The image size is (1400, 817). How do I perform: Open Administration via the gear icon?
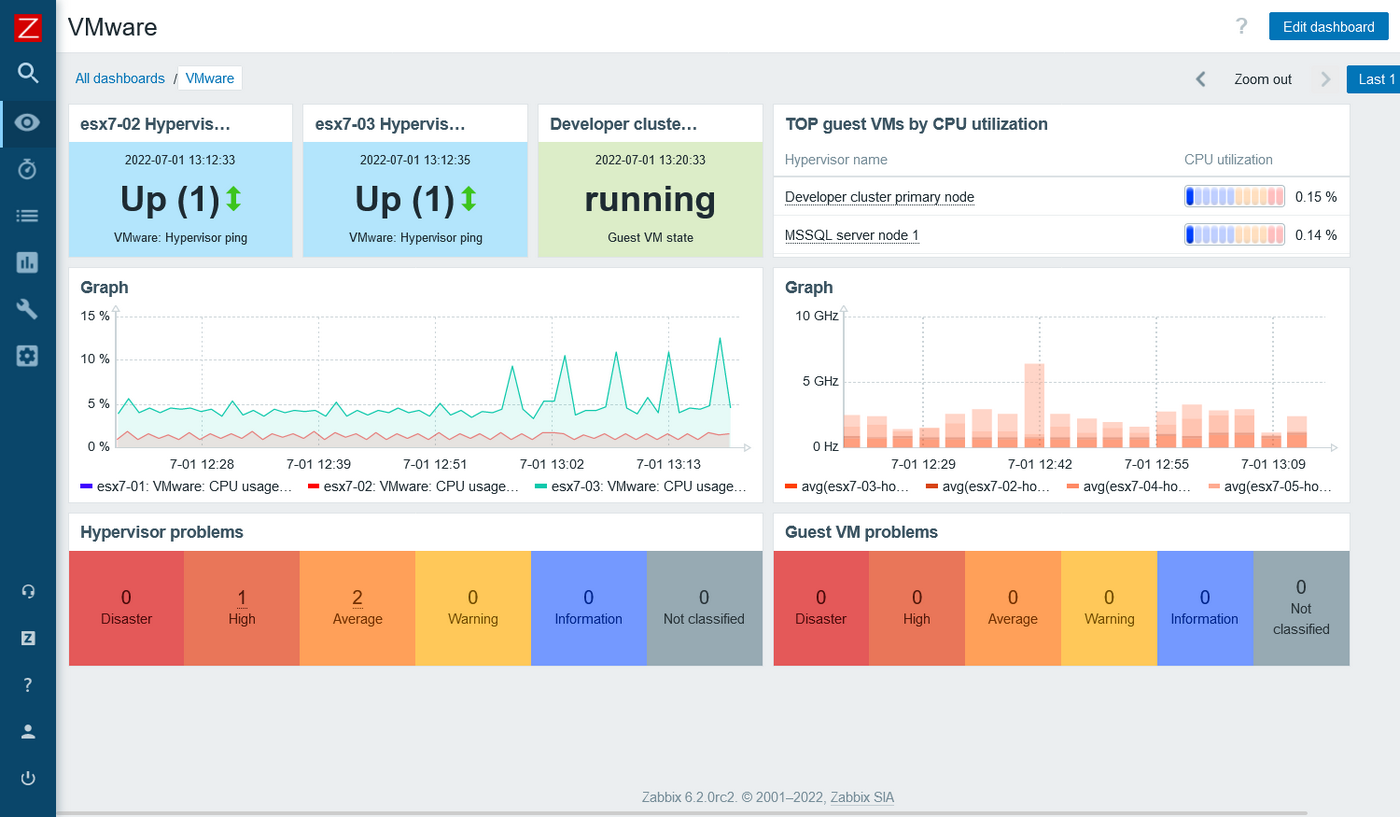[x=27, y=355]
